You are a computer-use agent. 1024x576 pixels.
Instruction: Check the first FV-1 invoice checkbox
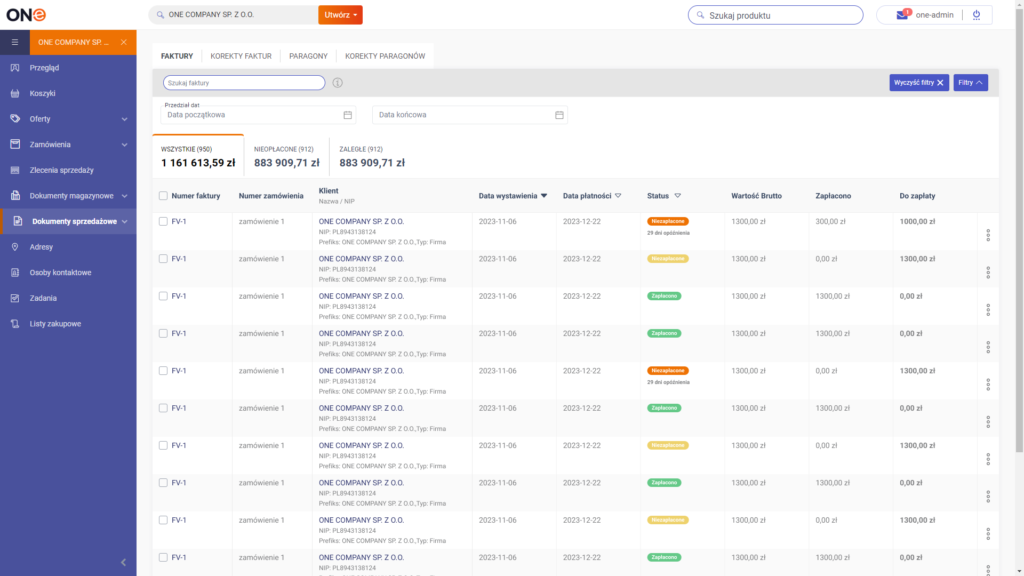click(x=163, y=221)
